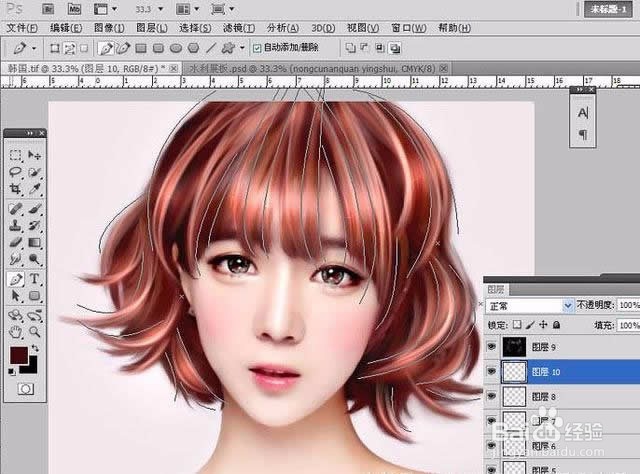The height and width of the screenshot is (474, 640).
Task: Open the zoom level 33.3 dropdown
Action: (x=160, y=9)
